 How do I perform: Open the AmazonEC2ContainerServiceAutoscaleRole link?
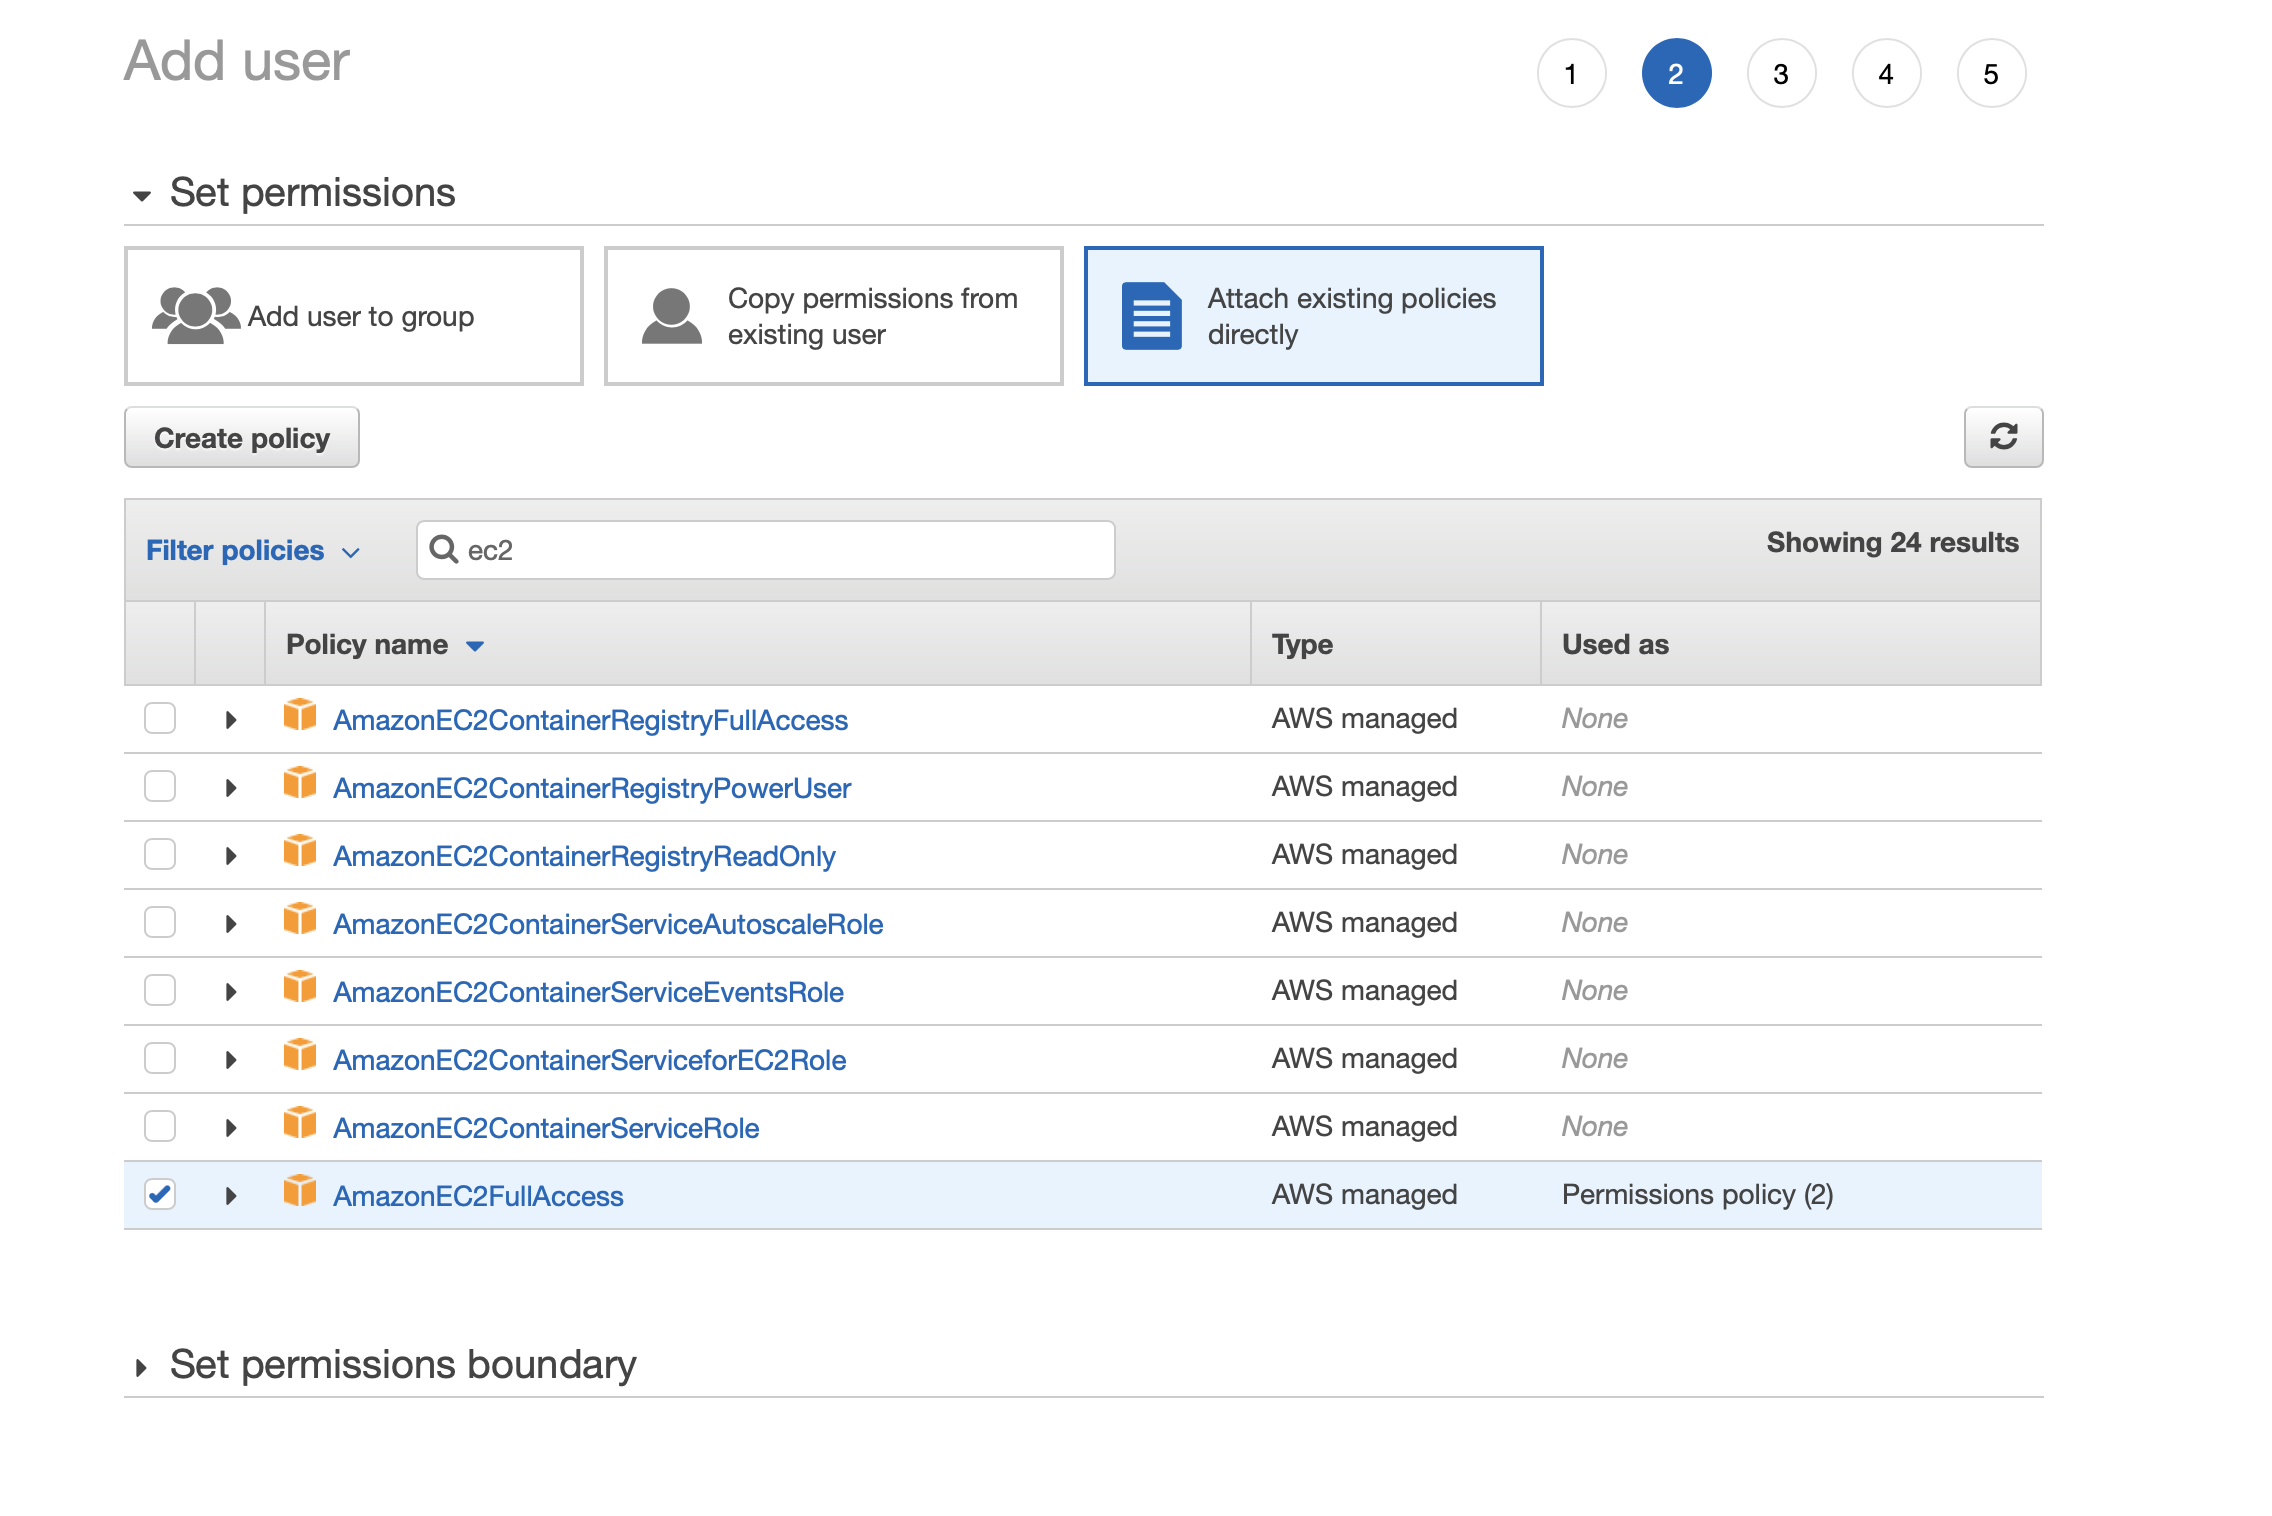[x=608, y=924]
